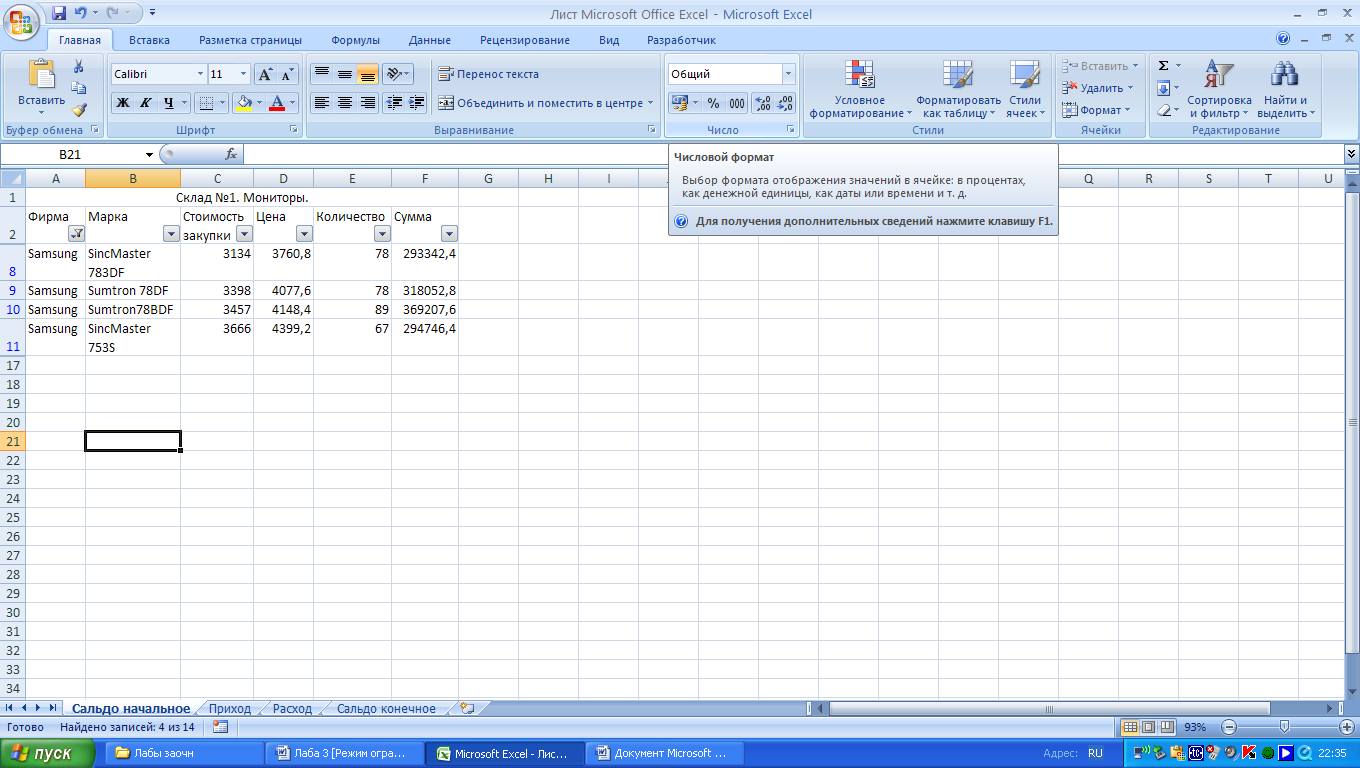Decrease font size with small A
1360x768 pixels.
(287, 74)
